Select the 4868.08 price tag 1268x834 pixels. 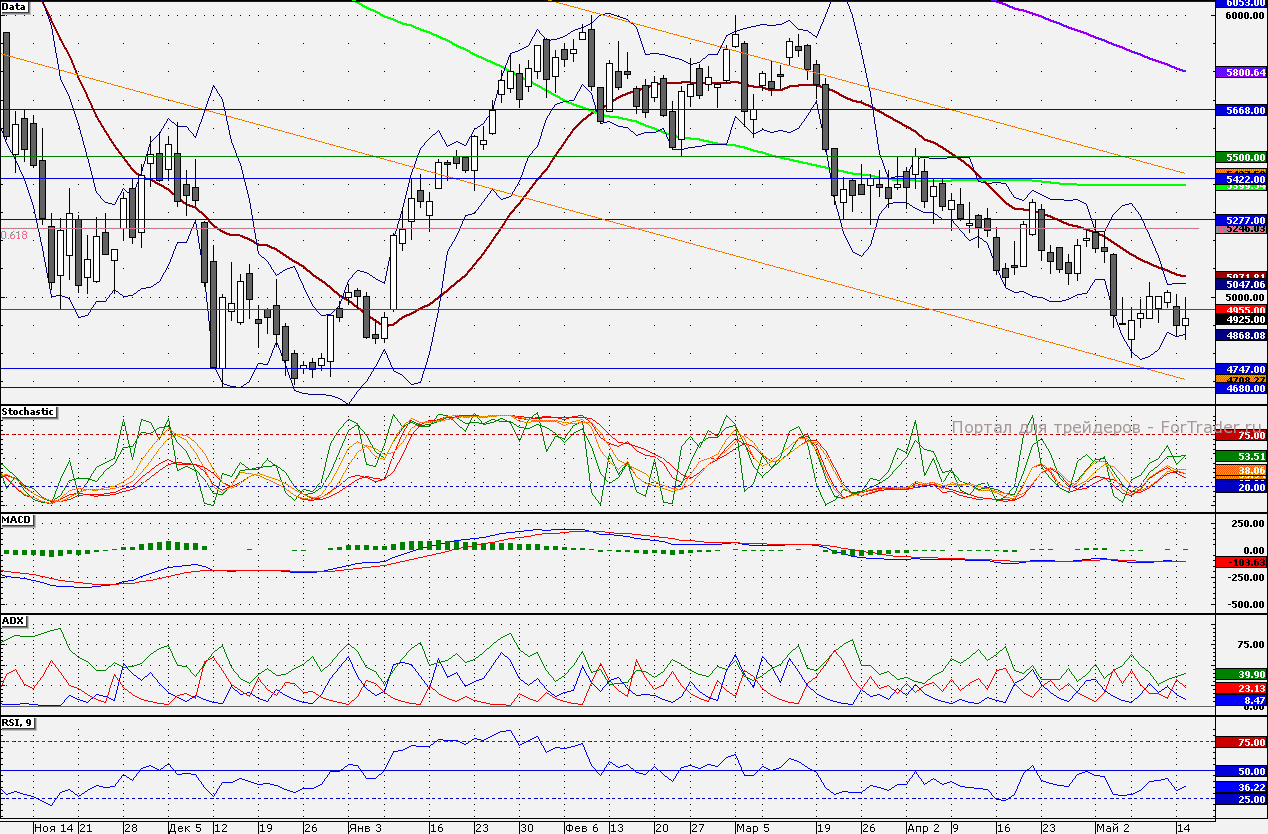tap(1240, 336)
